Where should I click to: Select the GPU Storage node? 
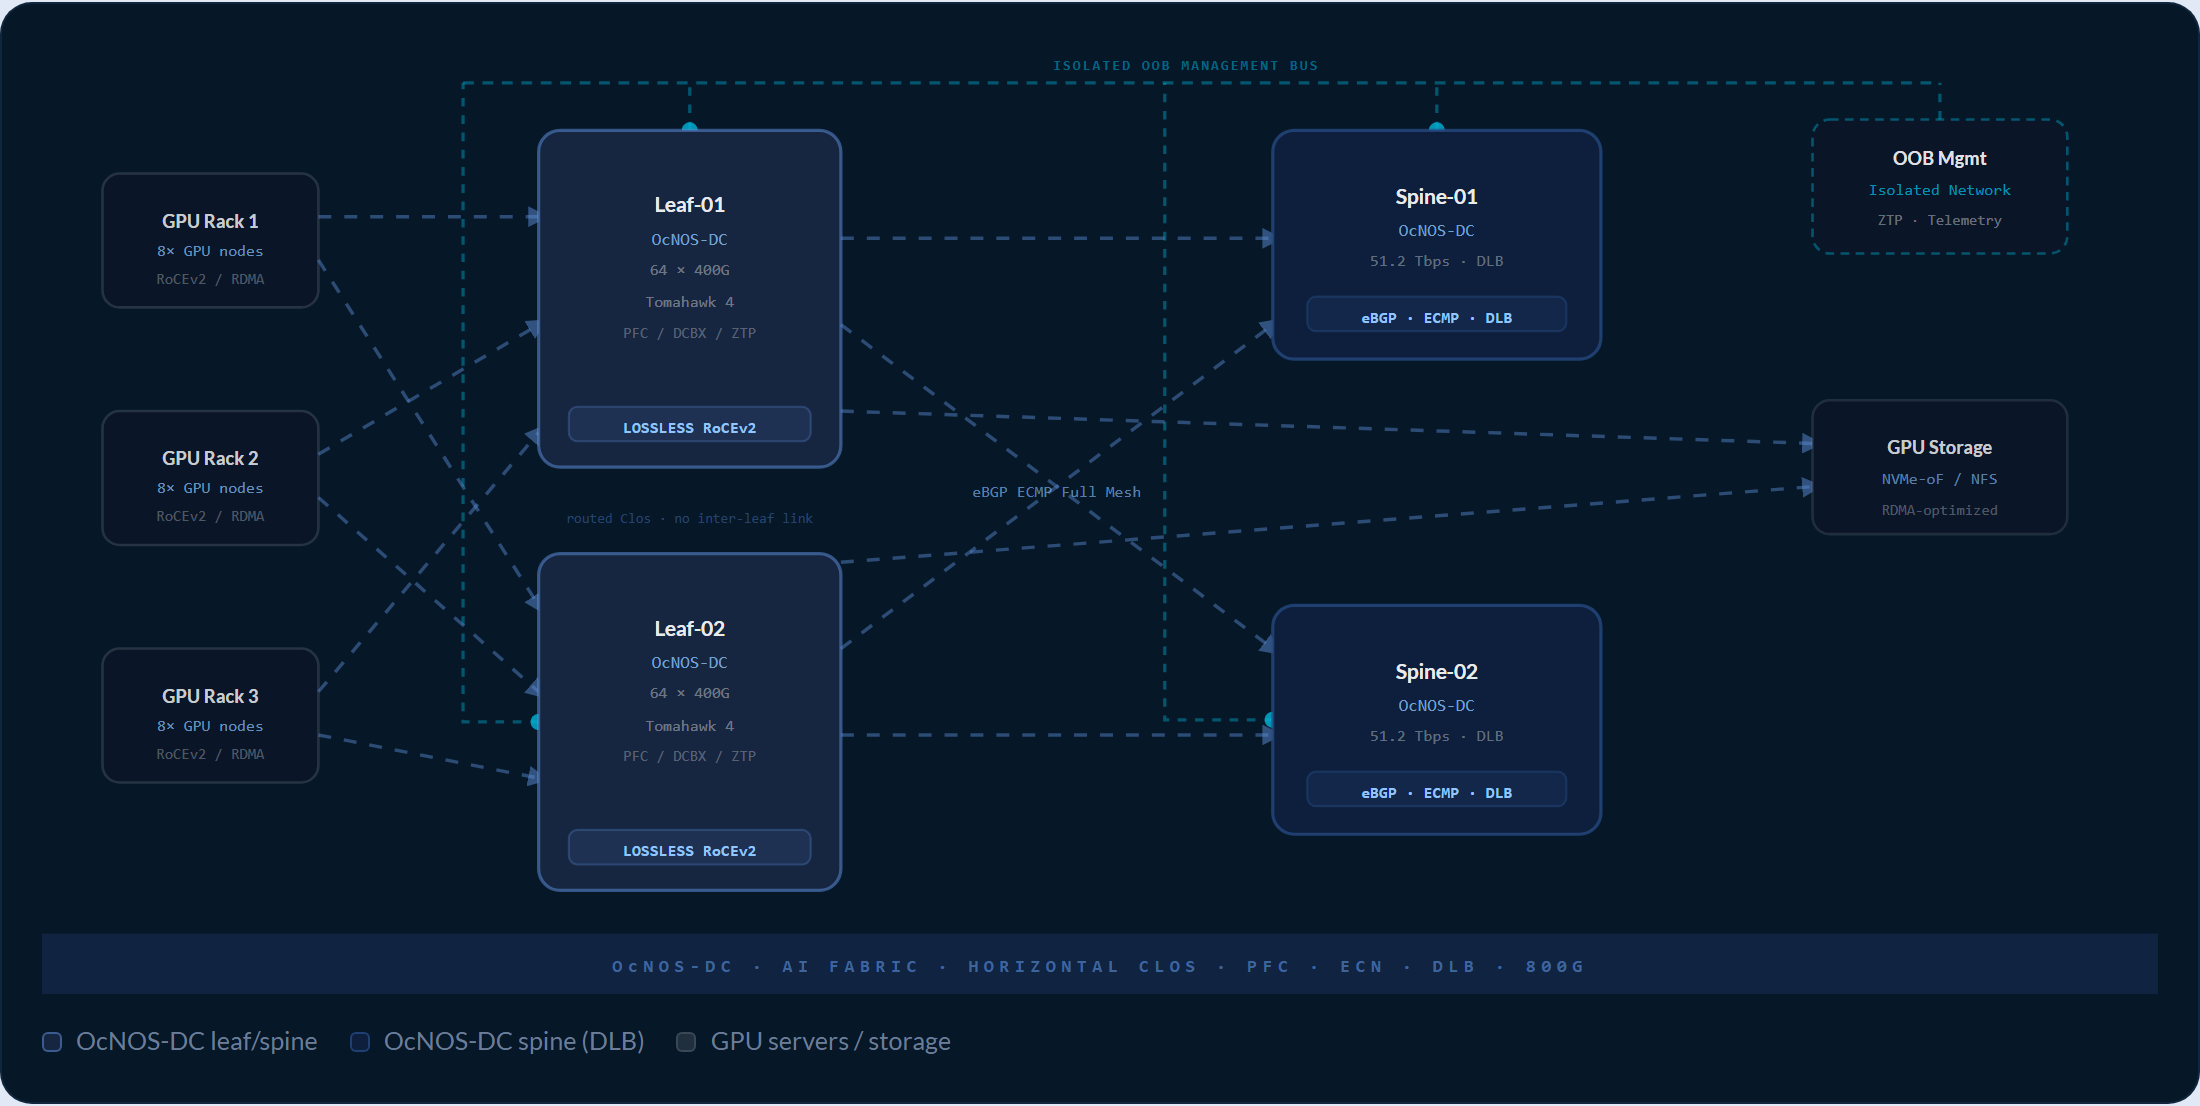point(1939,467)
